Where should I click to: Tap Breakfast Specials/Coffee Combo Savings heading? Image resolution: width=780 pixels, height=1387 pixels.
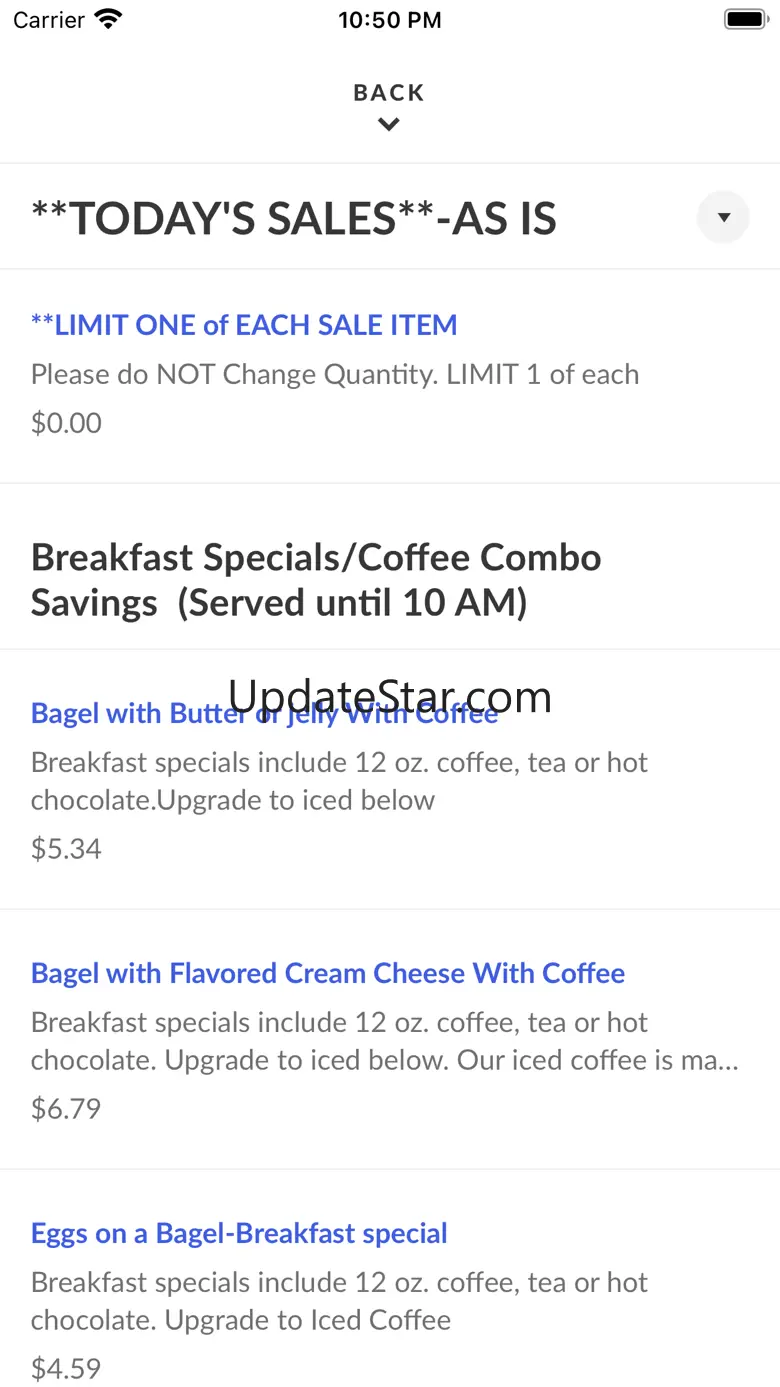316,580
